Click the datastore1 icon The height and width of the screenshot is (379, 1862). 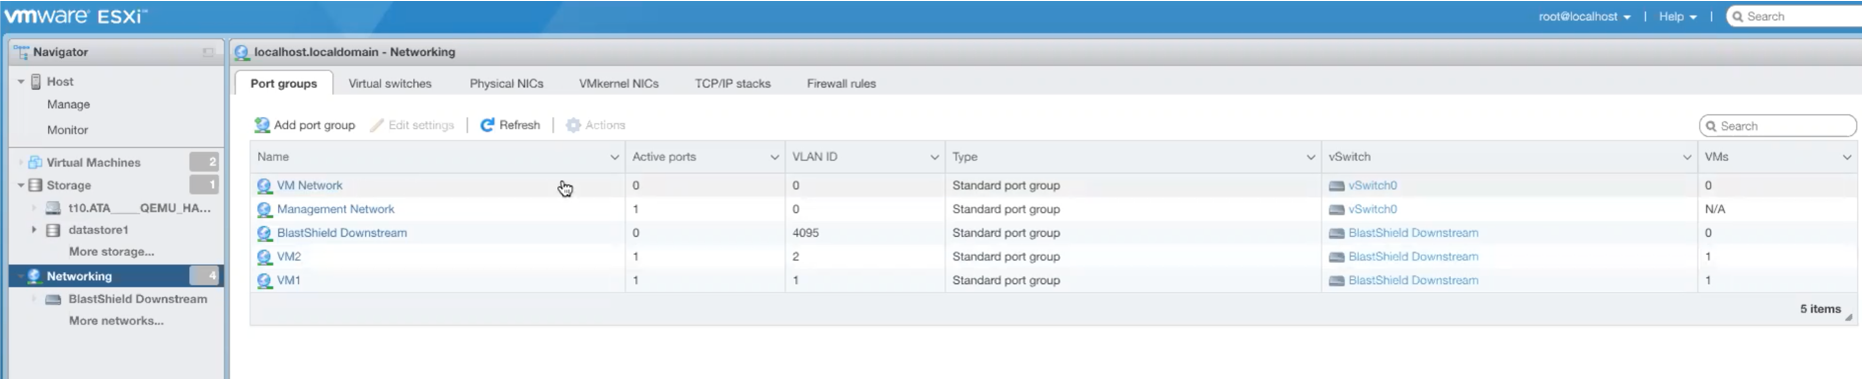(x=53, y=230)
